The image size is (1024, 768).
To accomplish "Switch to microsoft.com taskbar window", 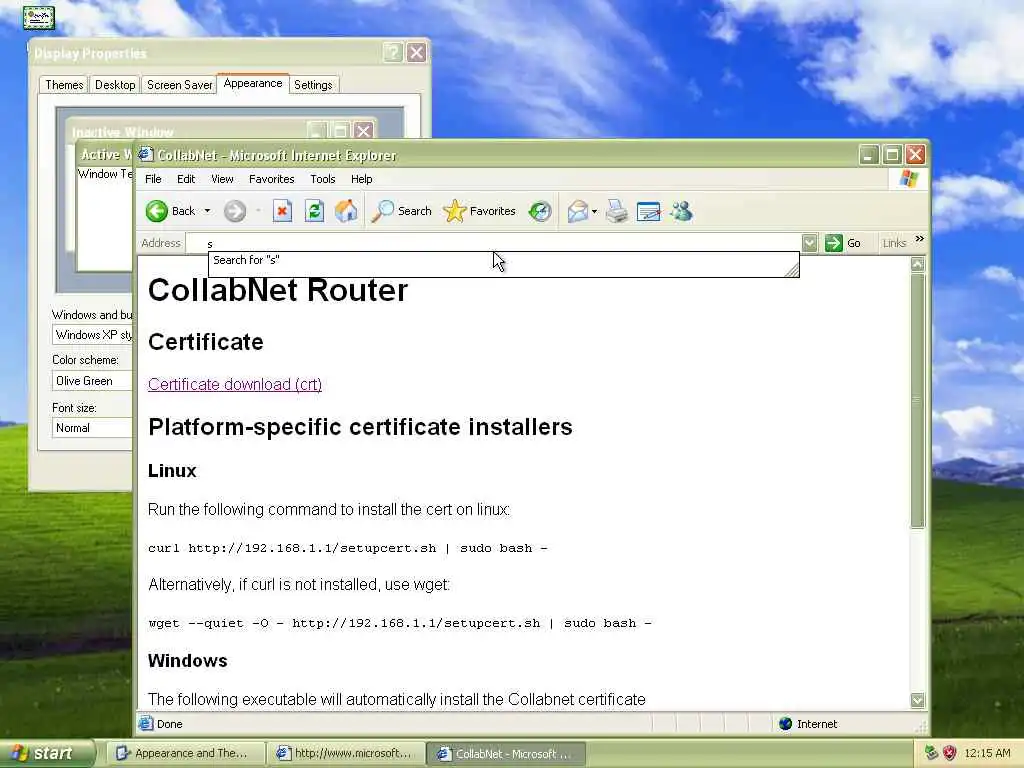I will coord(345,753).
